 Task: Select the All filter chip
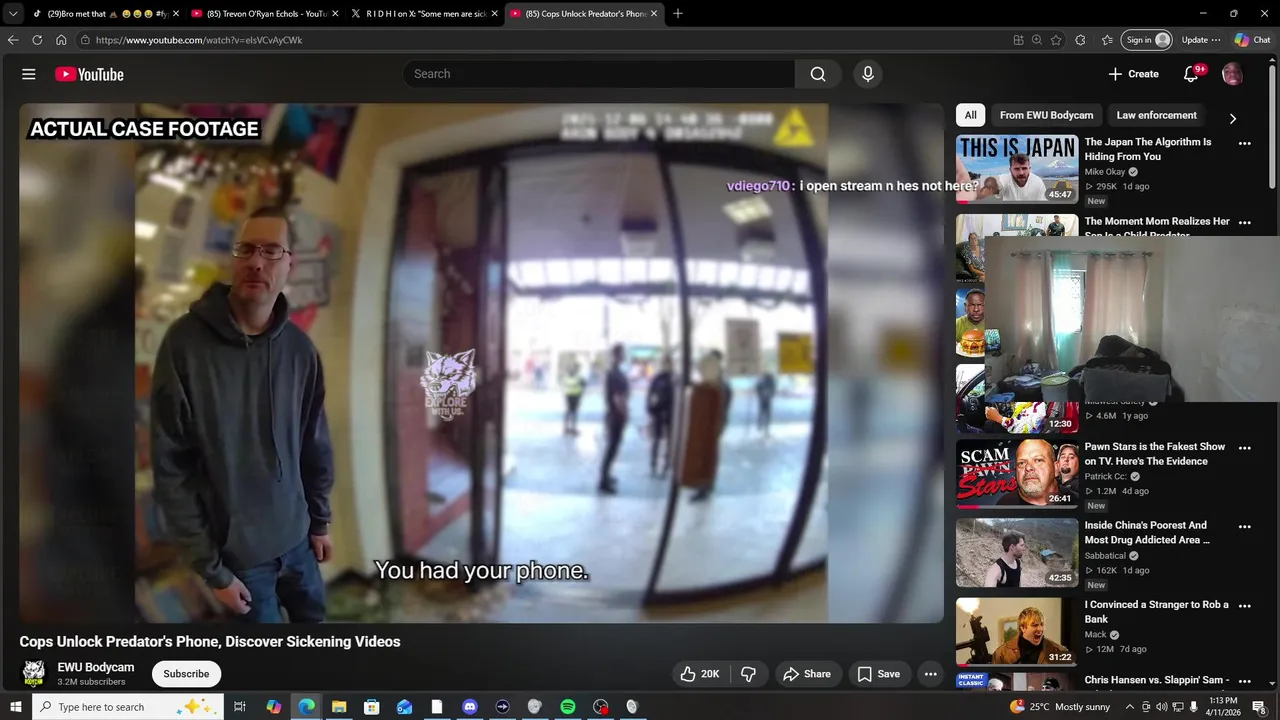(970, 115)
